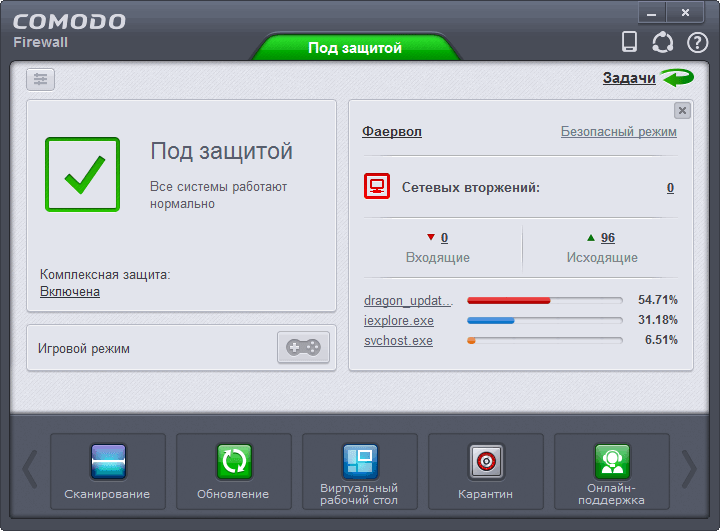Click the Исходящие label
The height and width of the screenshot is (531, 720).
tap(602, 257)
